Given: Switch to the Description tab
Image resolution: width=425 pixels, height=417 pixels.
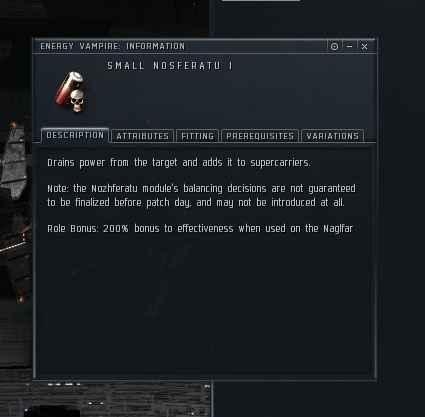Looking at the screenshot, I should [75, 135].
